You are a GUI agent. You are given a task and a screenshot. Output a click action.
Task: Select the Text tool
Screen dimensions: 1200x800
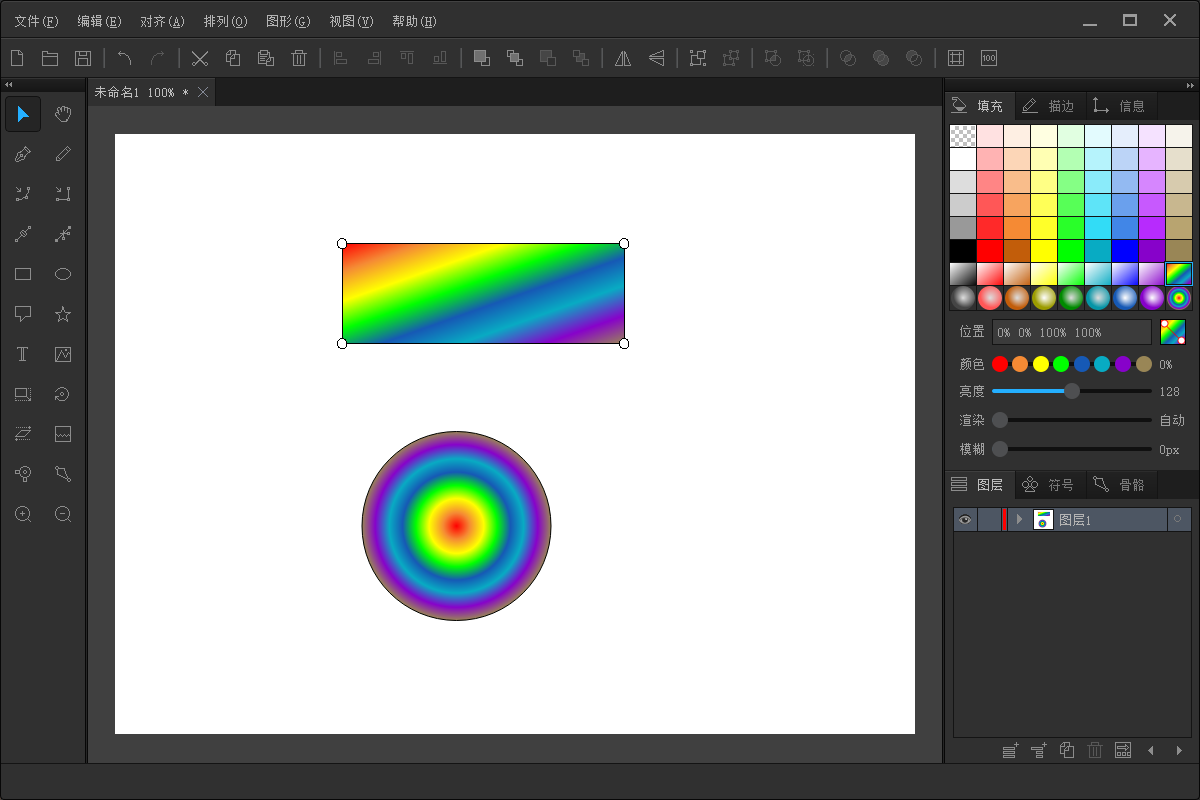(x=23, y=354)
